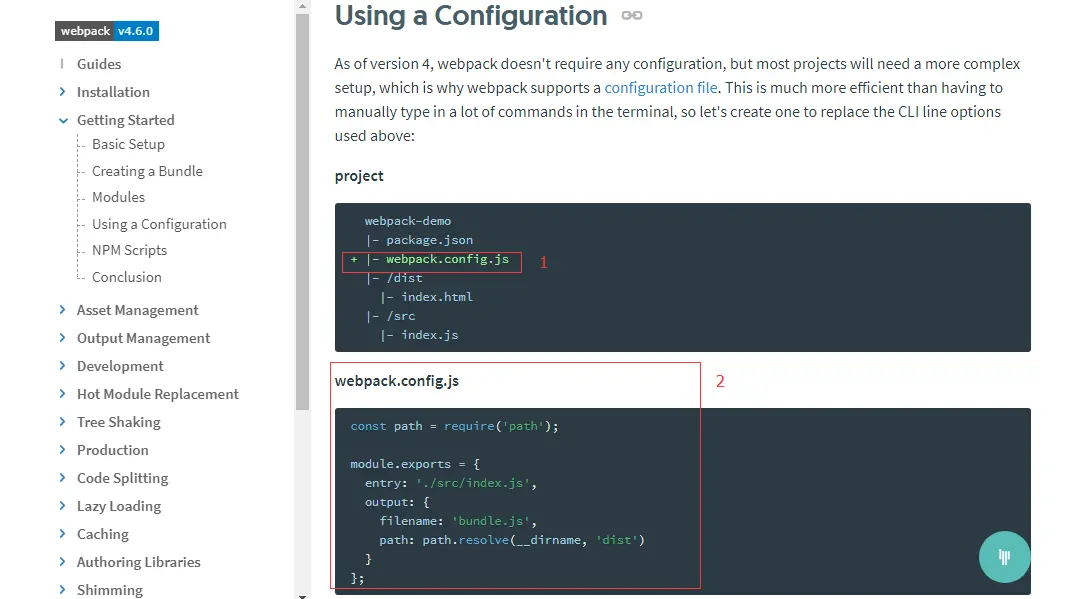Image resolution: width=1086 pixels, height=599 pixels.
Task: Open the Production guide
Action: coord(112,450)
